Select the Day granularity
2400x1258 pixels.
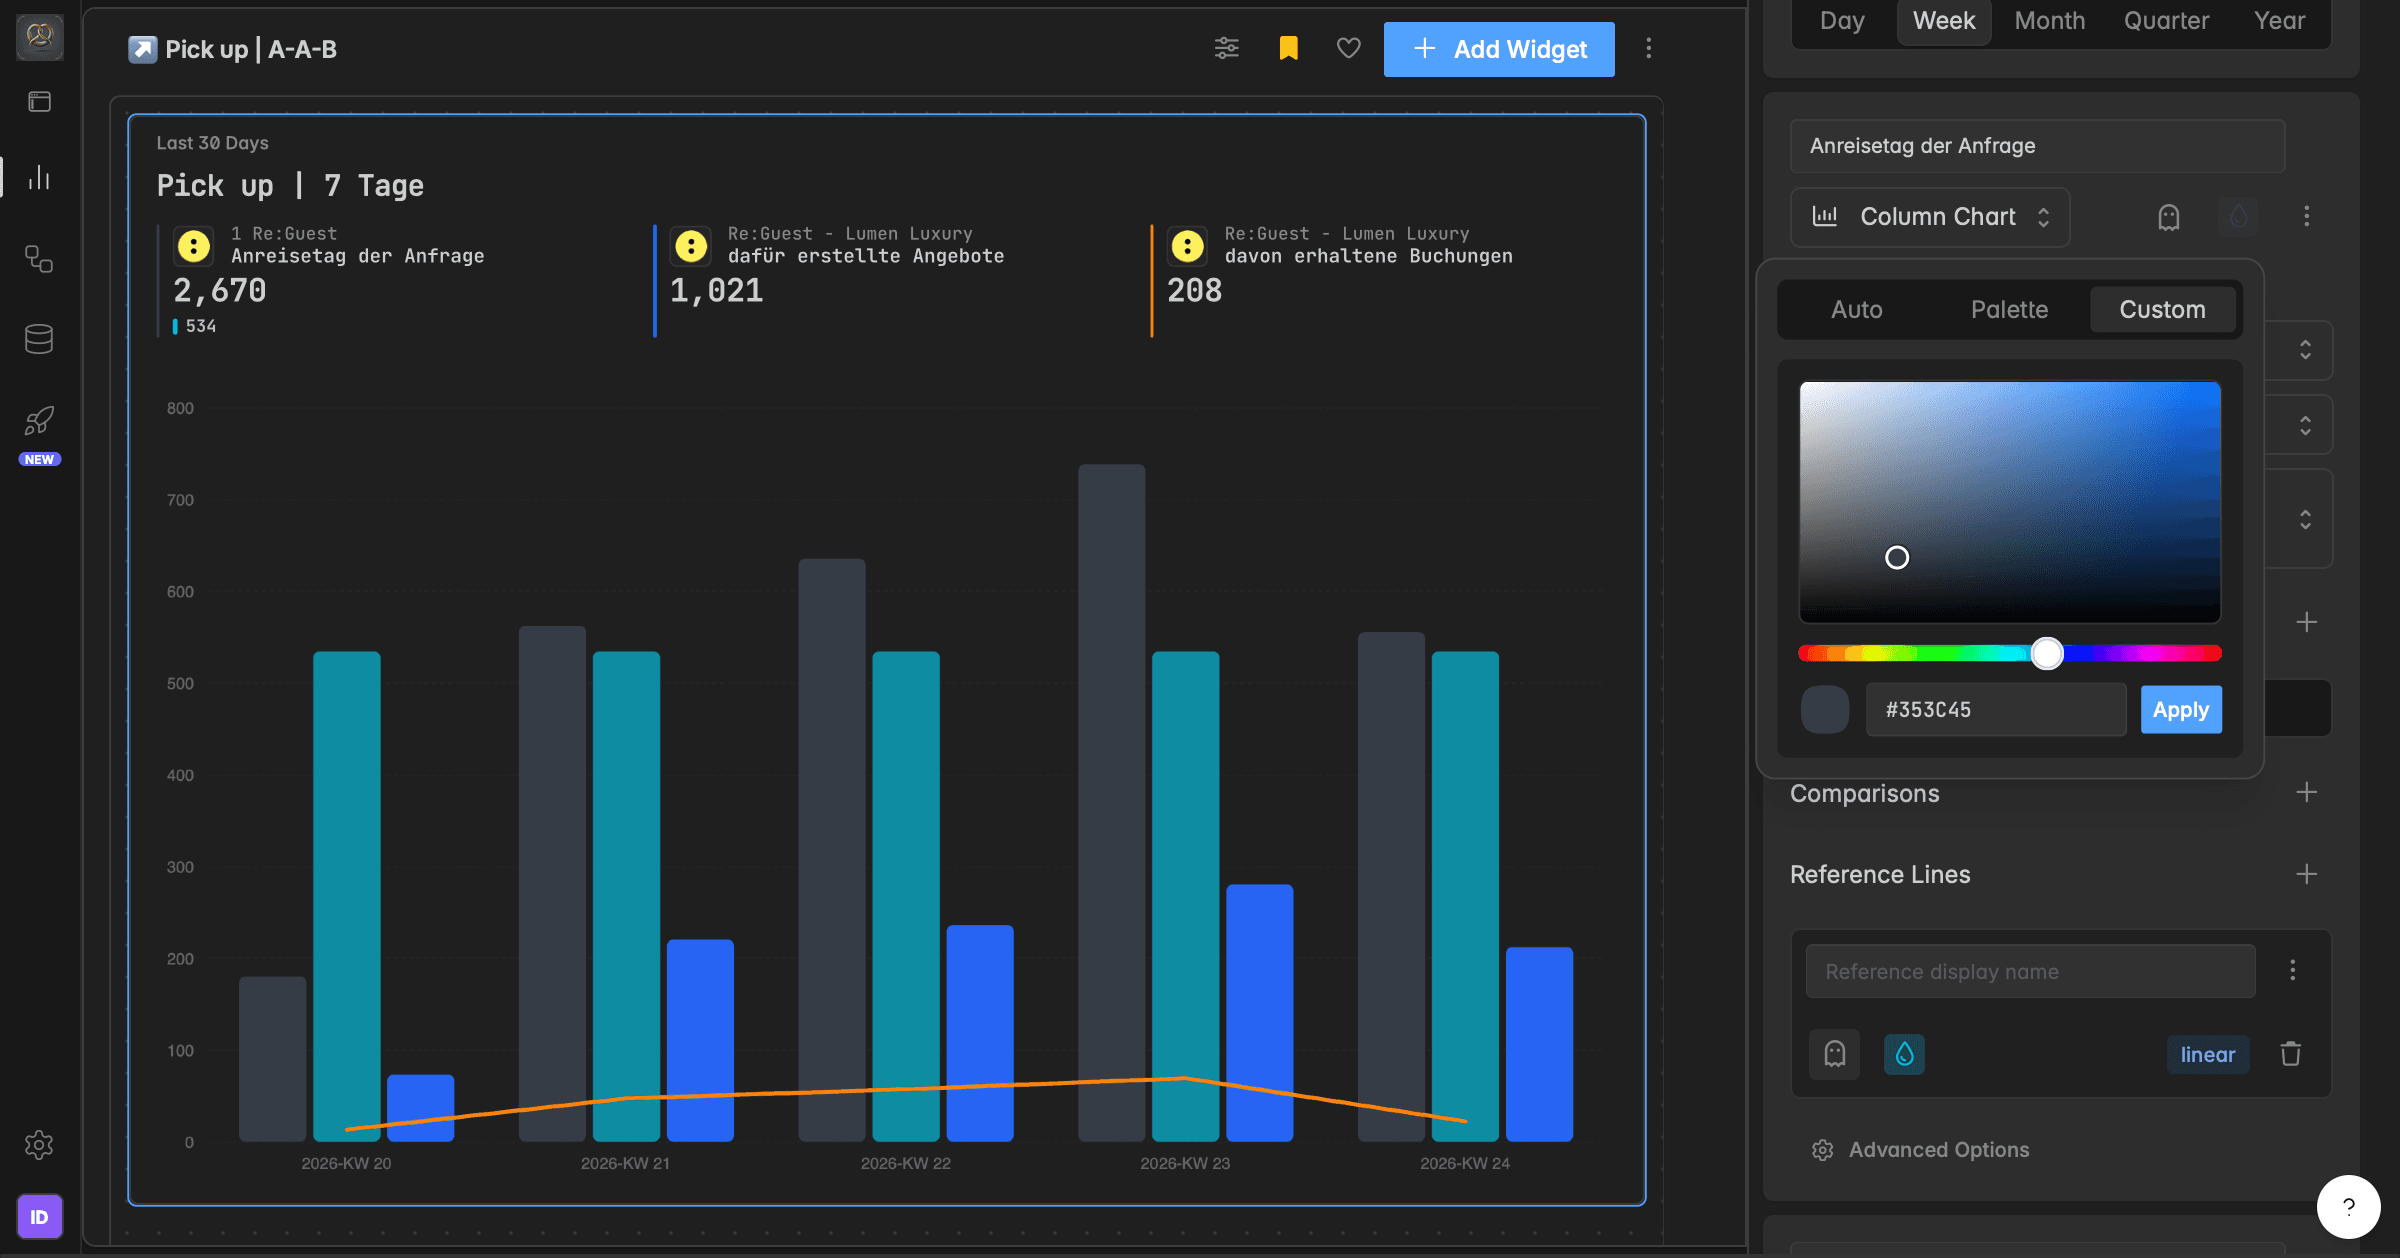(x=1842, y=21)
